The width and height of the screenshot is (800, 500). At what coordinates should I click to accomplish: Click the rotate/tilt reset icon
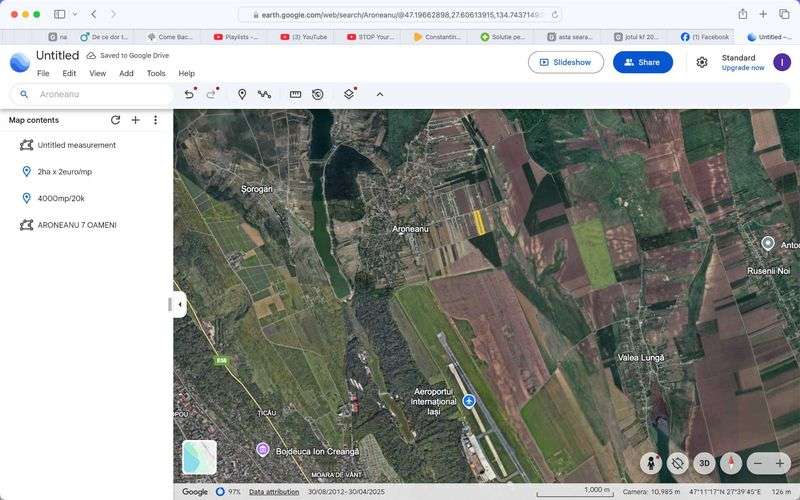678,463
